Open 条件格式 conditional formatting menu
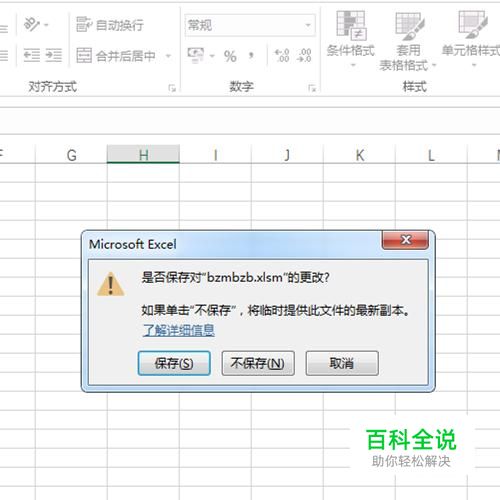 [x=351, y=39]
